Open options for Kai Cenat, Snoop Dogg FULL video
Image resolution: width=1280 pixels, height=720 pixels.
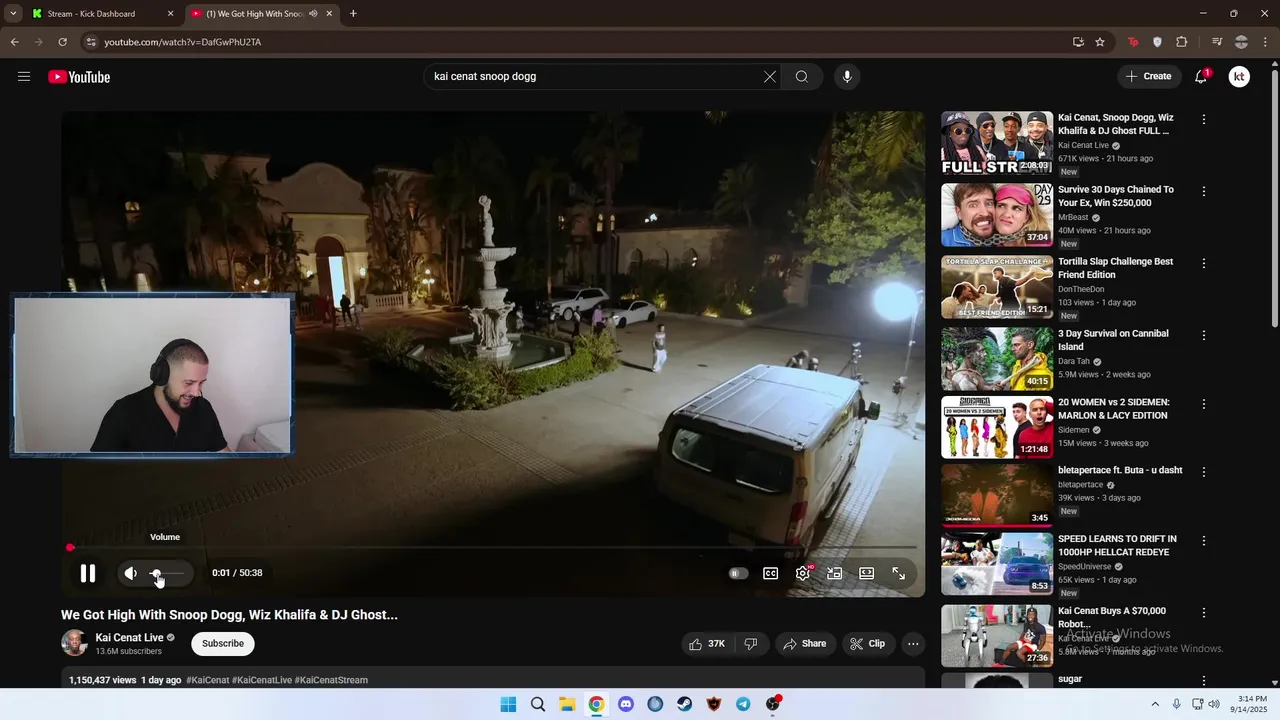tap(1204, 119)
